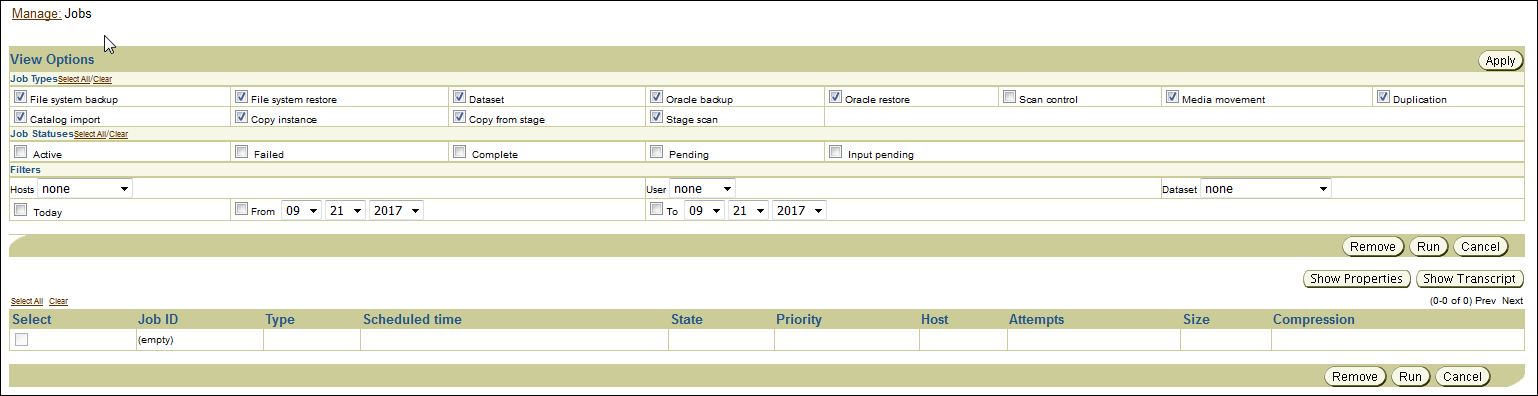Image resolution: width=1538 pixels, height=396 pixels.
Task: Click the State column header
Action: click(687, 320)
